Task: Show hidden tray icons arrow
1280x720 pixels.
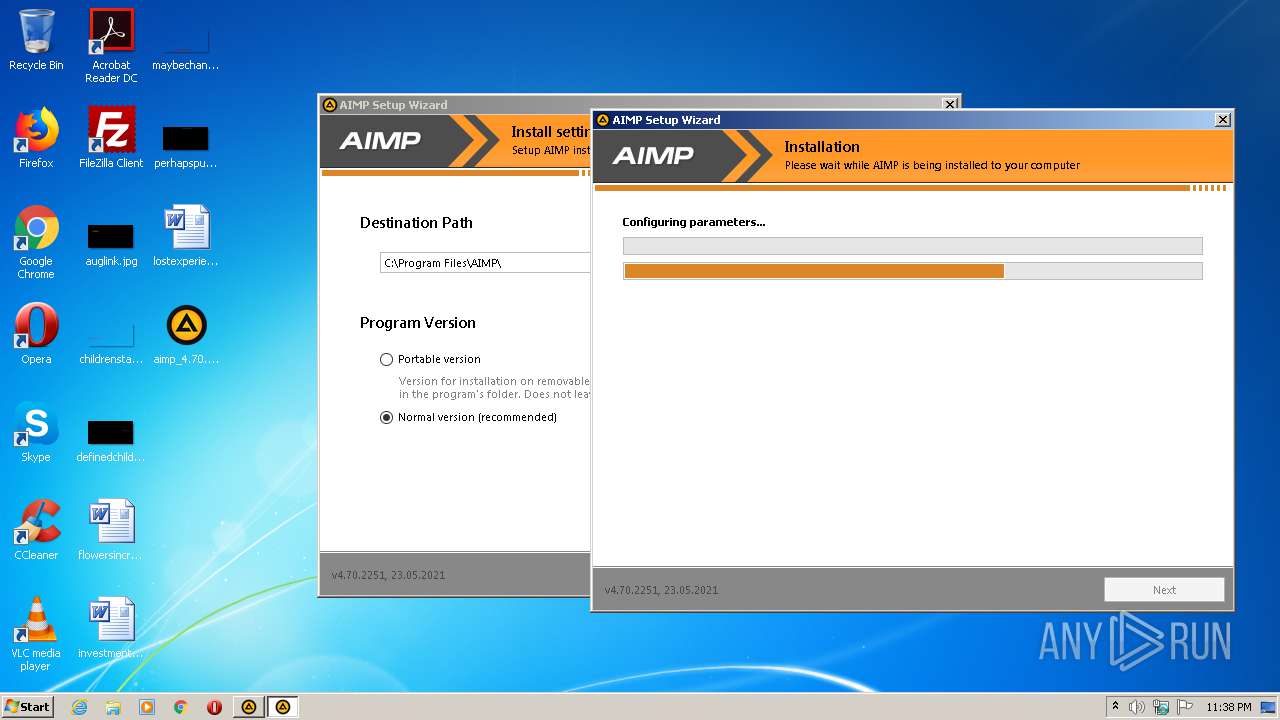Action: point(1115,707)
